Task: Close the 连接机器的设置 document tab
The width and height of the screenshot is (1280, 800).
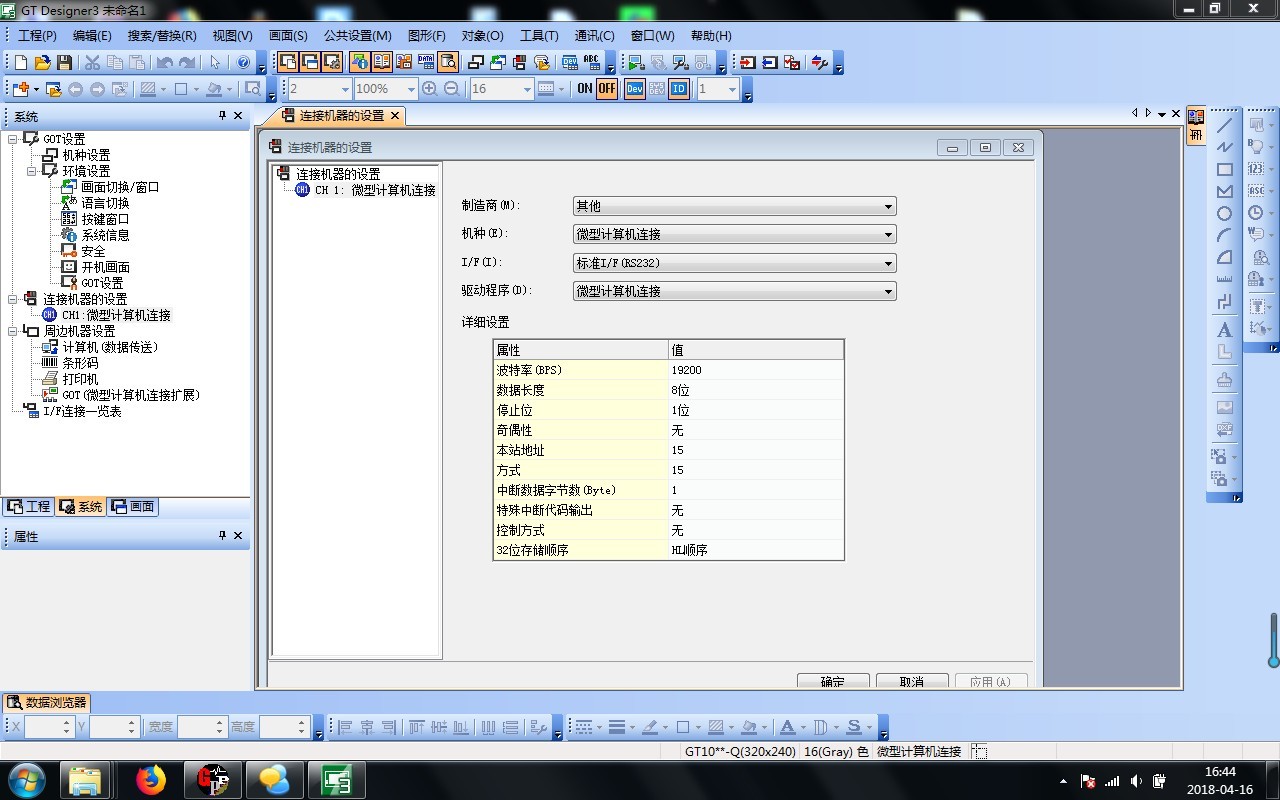Action: point(395,116)
